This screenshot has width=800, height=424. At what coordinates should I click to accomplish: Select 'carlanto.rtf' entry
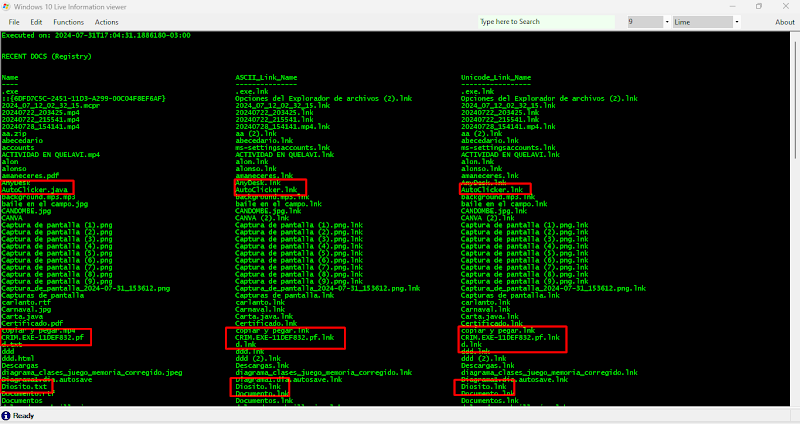coord(26,302)
